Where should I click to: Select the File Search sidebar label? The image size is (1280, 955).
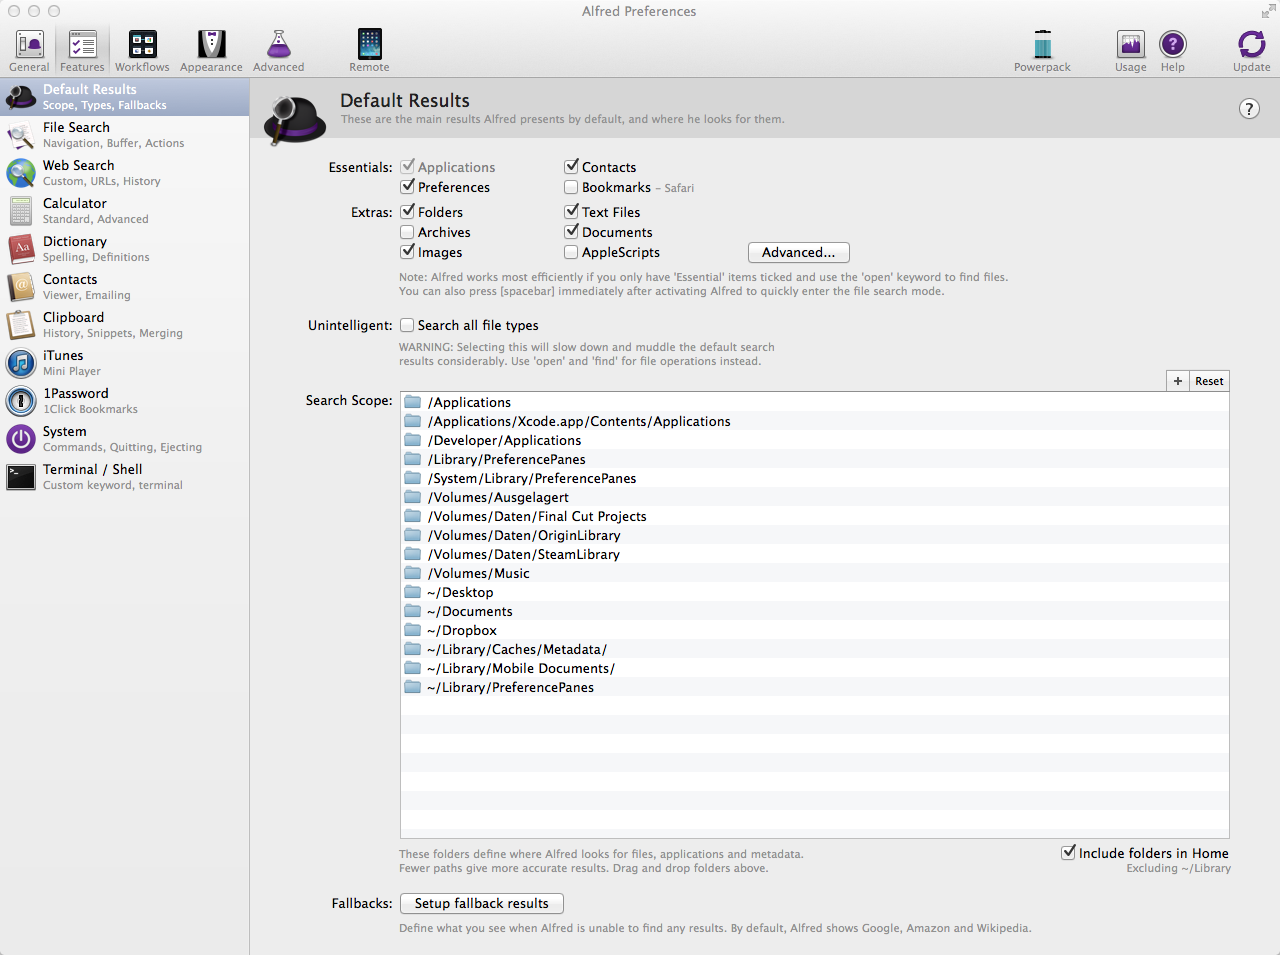[76, 127]
